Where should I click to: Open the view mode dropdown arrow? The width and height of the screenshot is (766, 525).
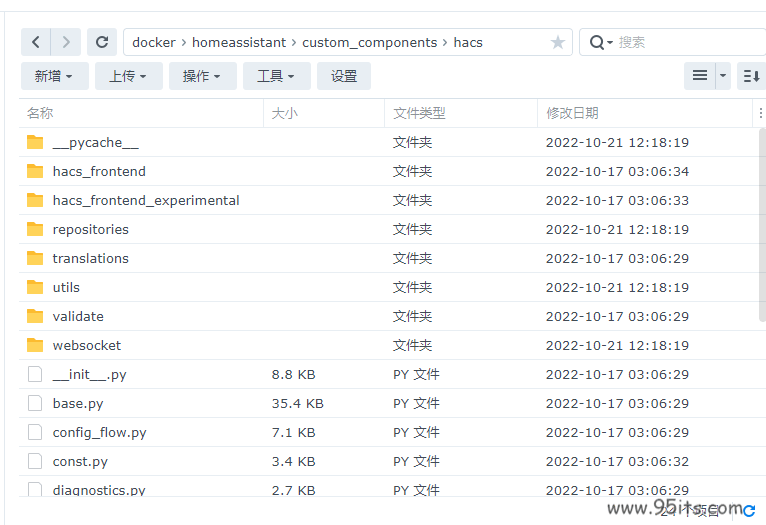(x=723, y=76)
